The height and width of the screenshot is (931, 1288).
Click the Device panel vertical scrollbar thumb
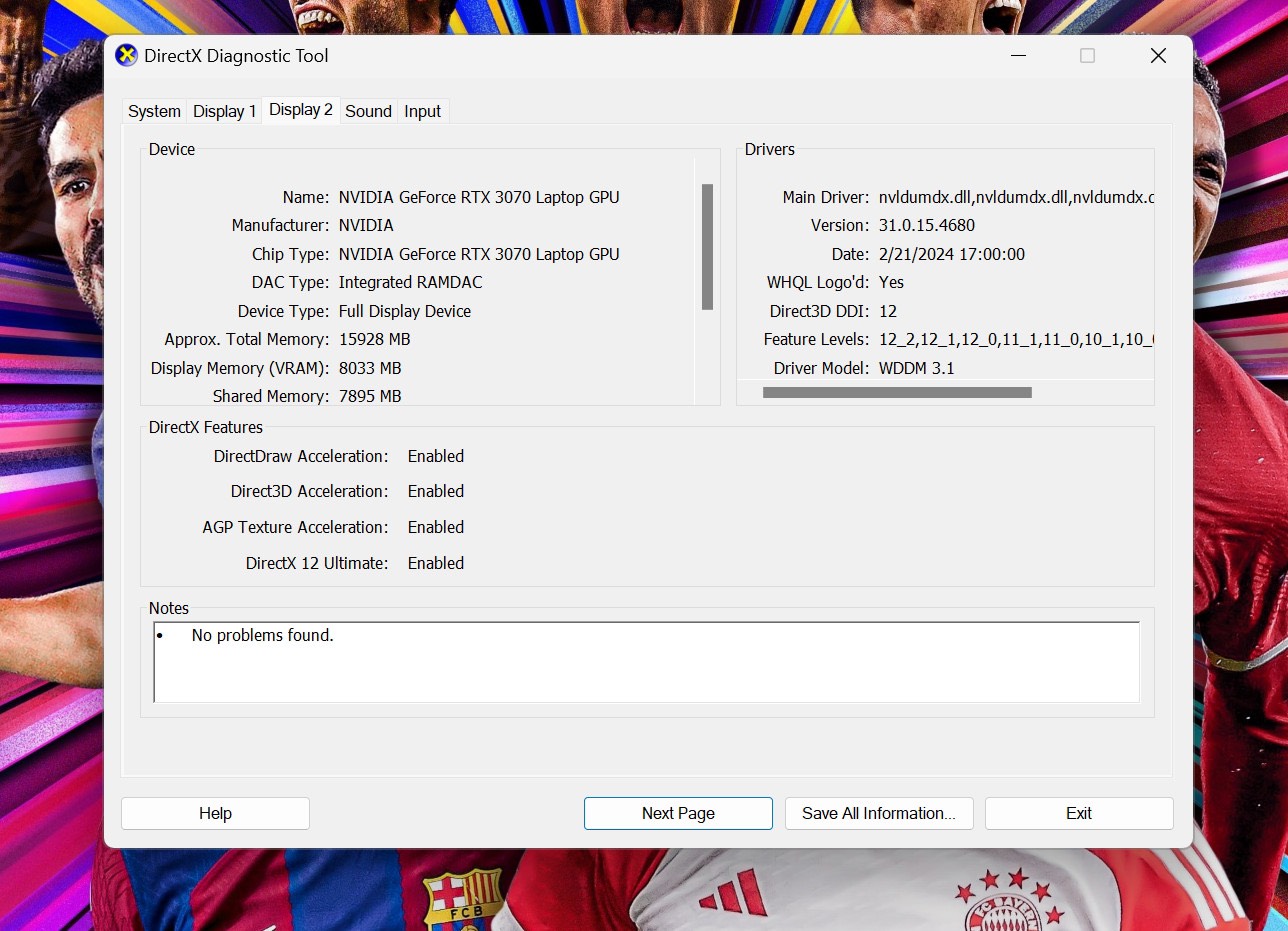[707, 246]
